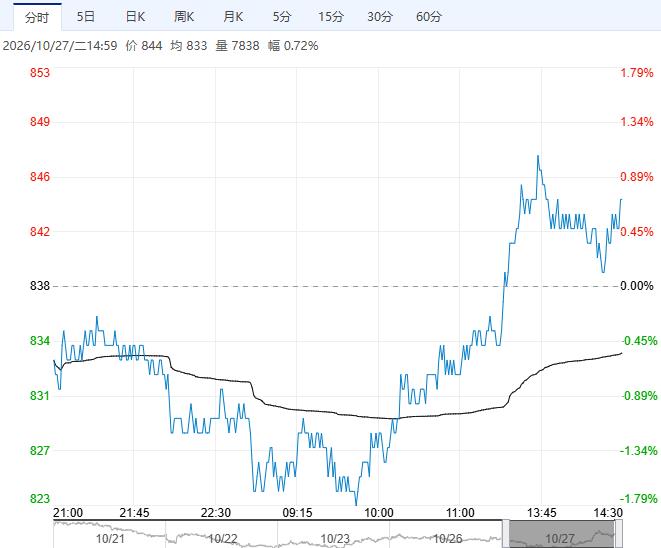
Task: Click the 823 price axis label
Action: (x=40, y=499)
